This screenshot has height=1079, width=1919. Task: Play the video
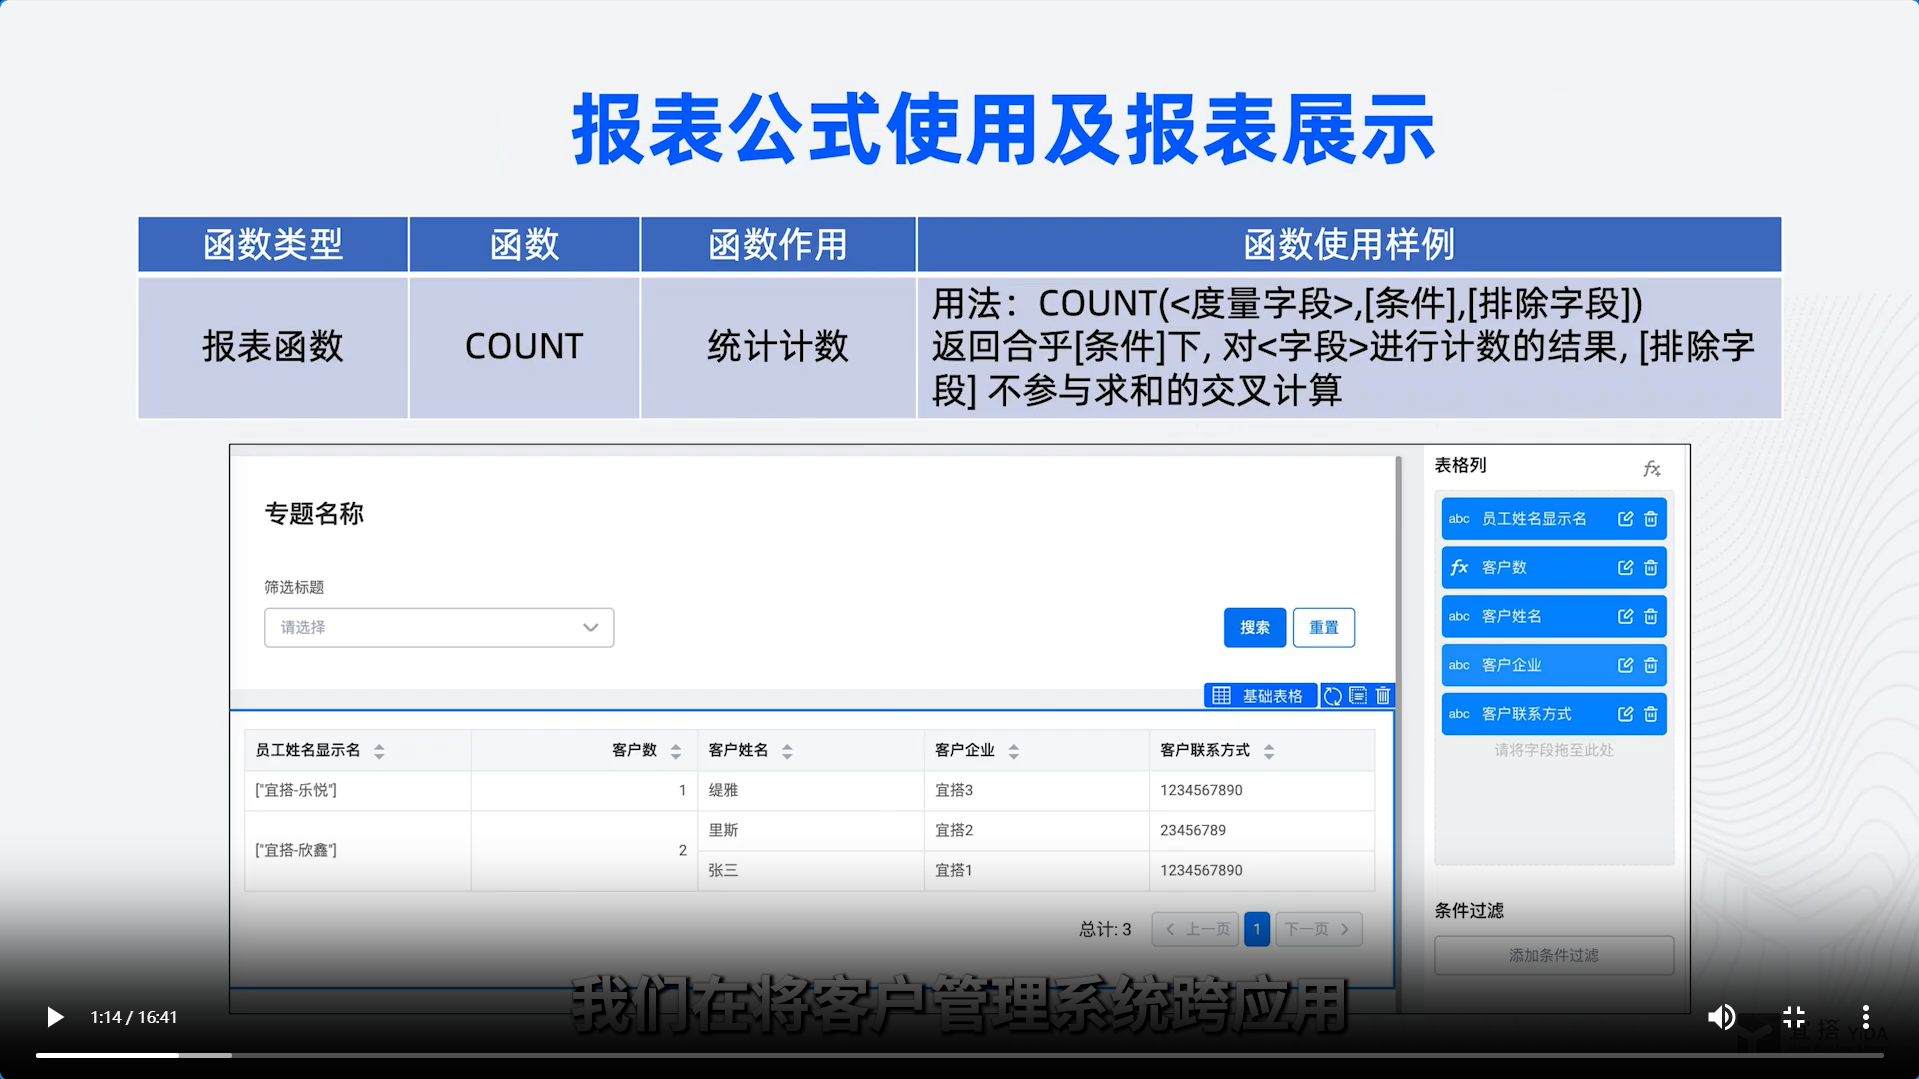point(55,1017)
